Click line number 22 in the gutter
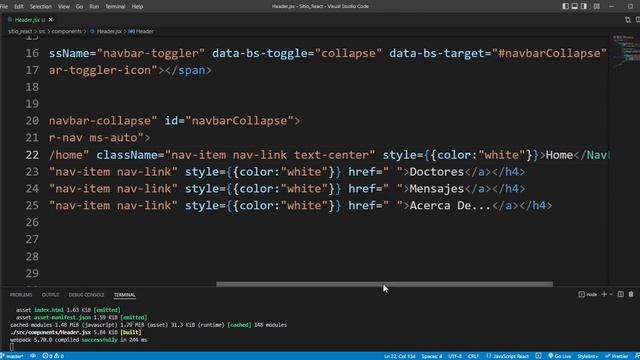 tap(32, 155)
